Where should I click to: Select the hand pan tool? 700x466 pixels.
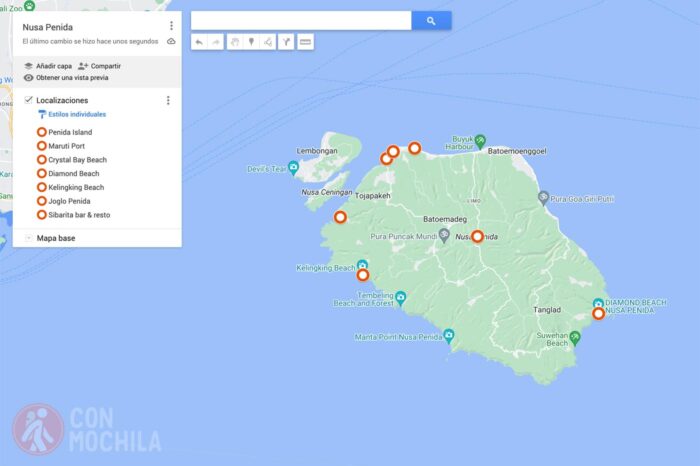coord(235,42)
